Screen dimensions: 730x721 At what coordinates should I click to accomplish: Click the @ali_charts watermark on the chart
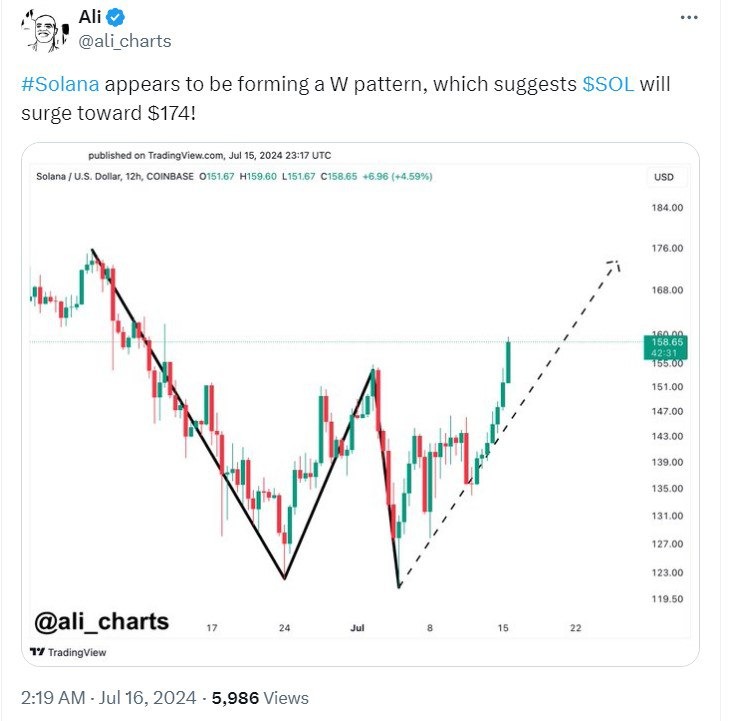(101, 622)
